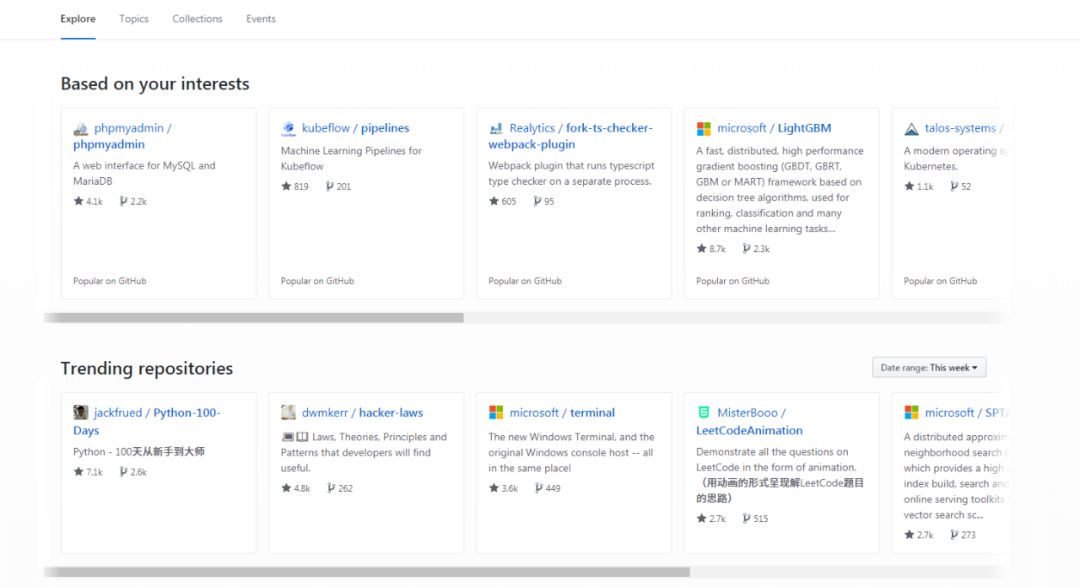The image size is (1080, 587).
Task: Click the fork icon showing 449 forks
Action: [539, 488]
